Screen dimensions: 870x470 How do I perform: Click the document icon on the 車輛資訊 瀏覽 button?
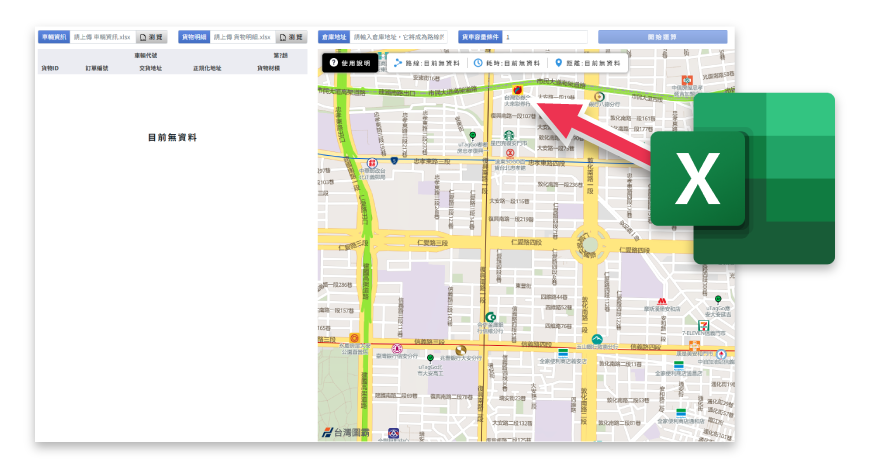(143, 37)
